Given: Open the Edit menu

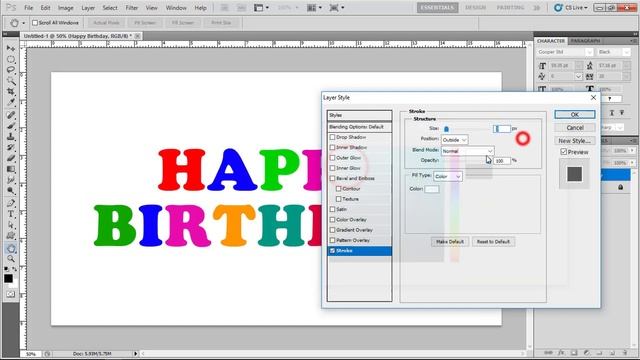Looking at the screenshot, I should [45, 8].
